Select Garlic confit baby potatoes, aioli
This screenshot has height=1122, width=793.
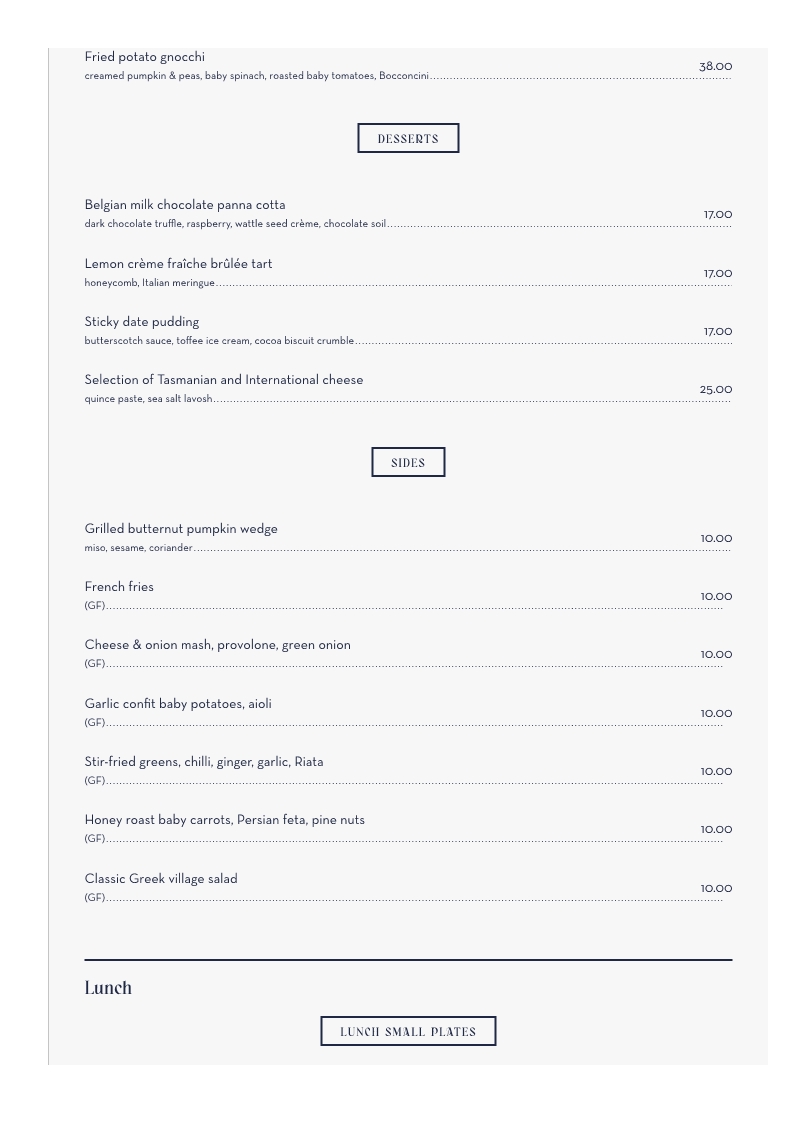(178, 704)
